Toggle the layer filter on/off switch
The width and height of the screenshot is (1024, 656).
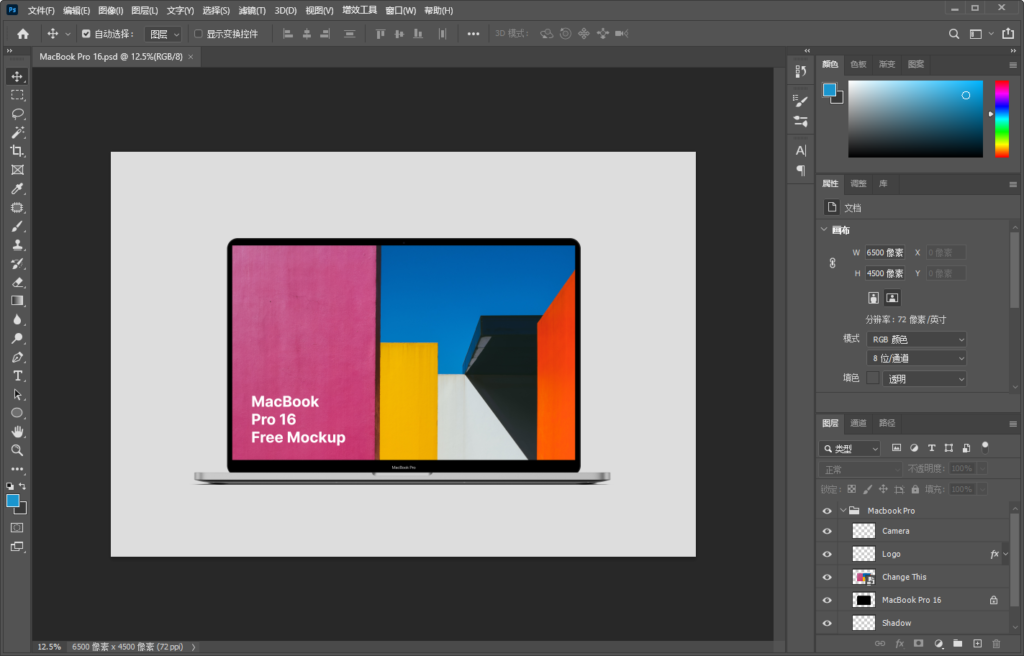click(x=985, y=448)
